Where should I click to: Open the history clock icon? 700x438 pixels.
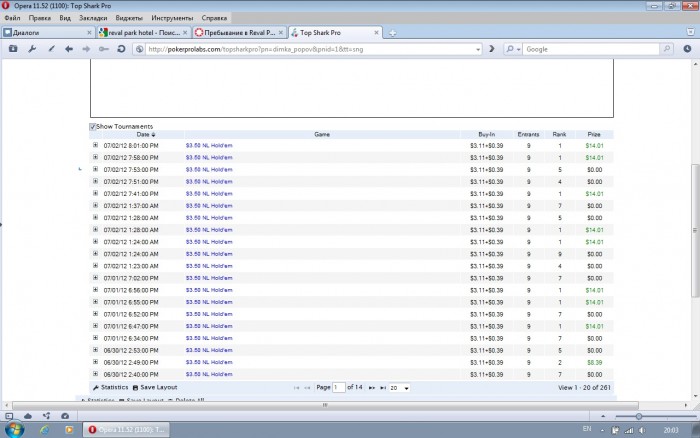(x=687, y=49)
